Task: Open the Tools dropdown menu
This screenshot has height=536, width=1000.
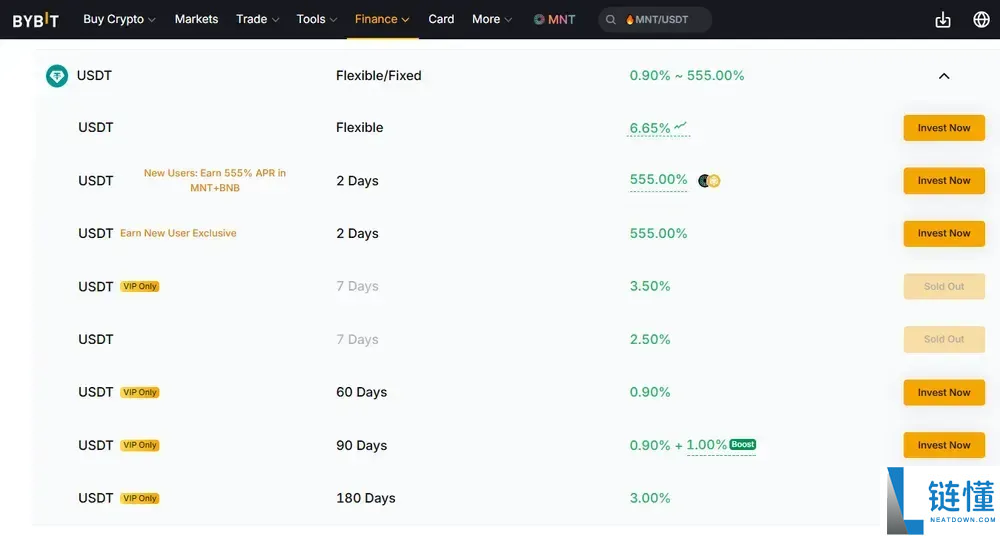Action: coord(317,20)
